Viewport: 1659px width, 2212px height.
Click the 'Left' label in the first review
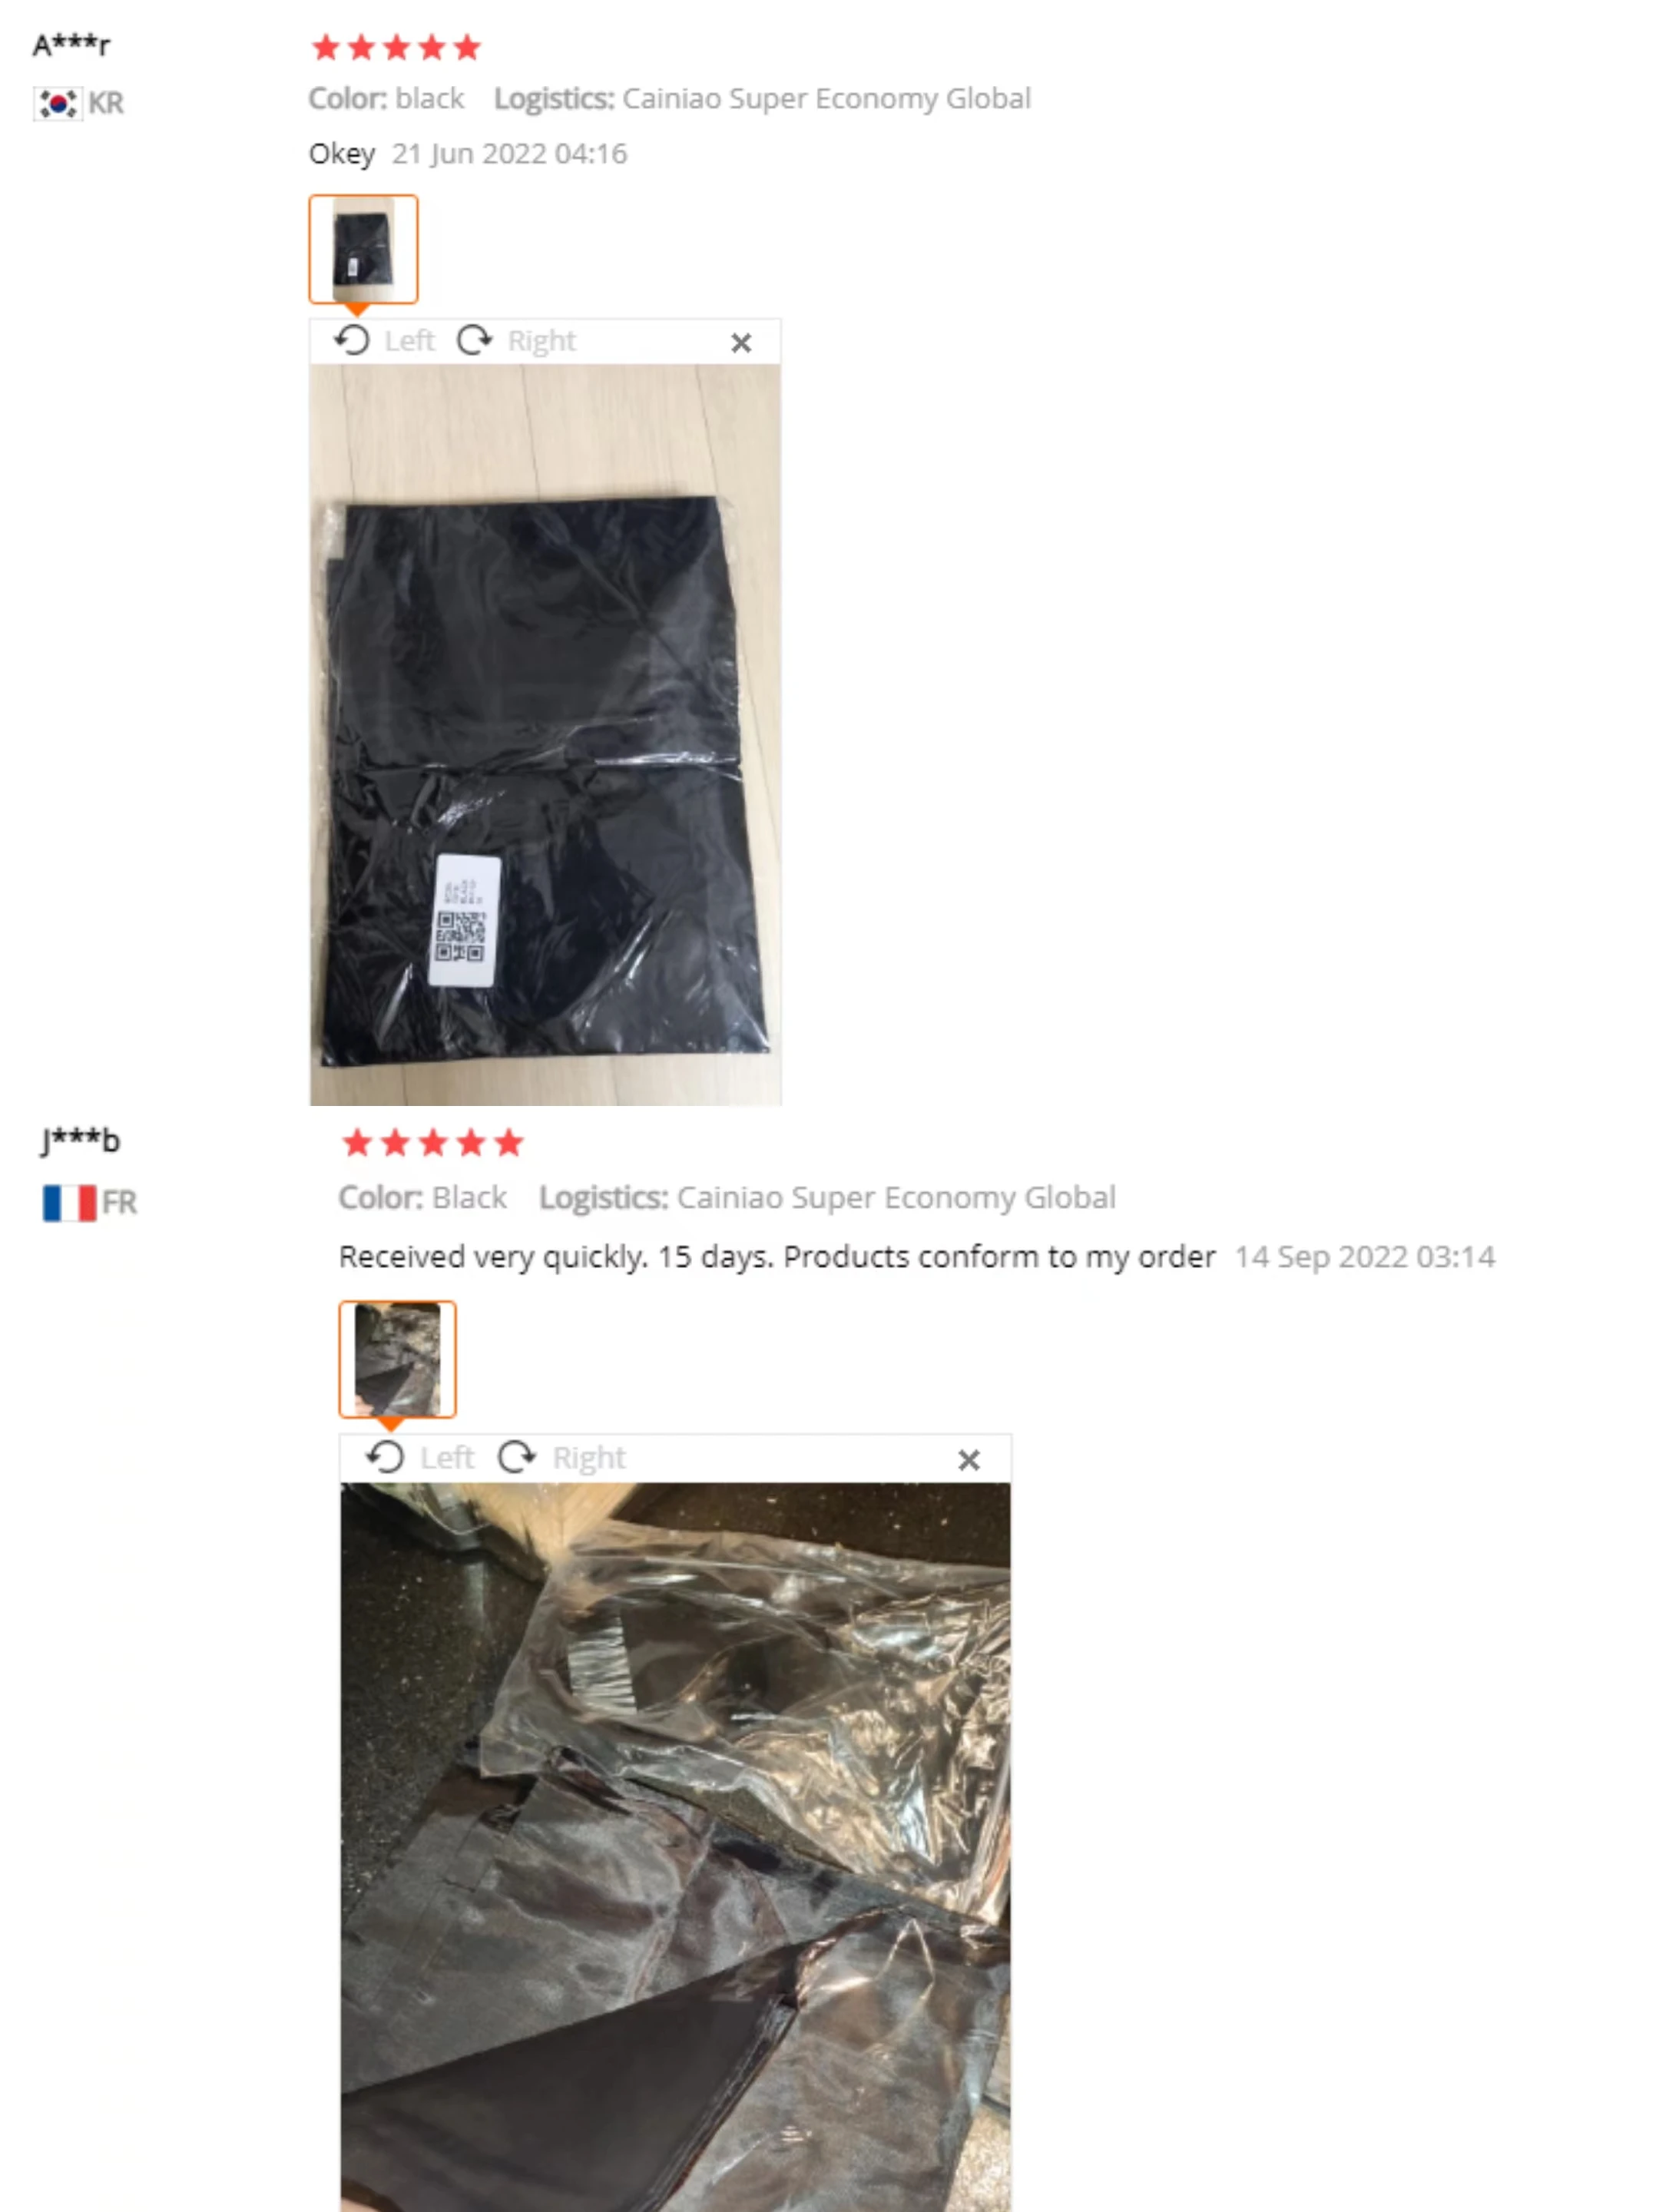pos(409,341)
